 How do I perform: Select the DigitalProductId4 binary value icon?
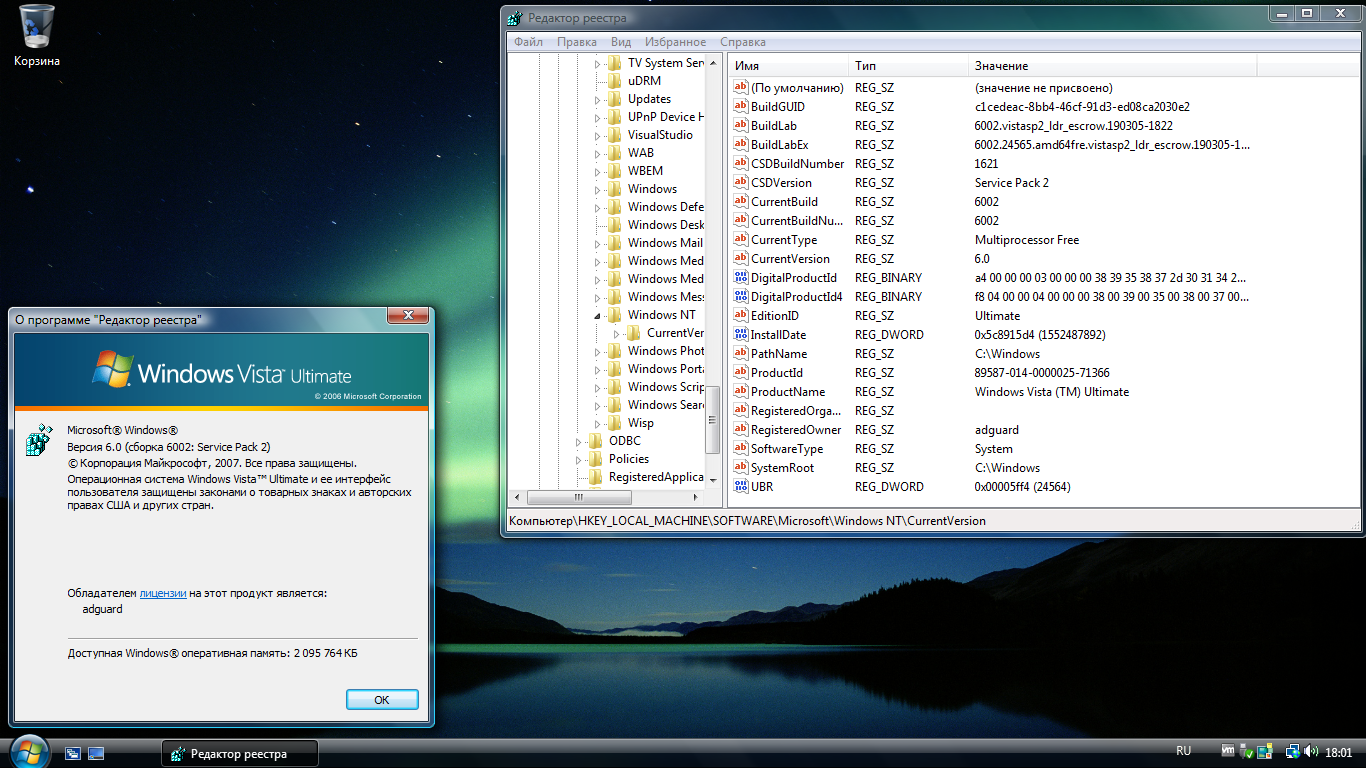(x=741, y=297)
